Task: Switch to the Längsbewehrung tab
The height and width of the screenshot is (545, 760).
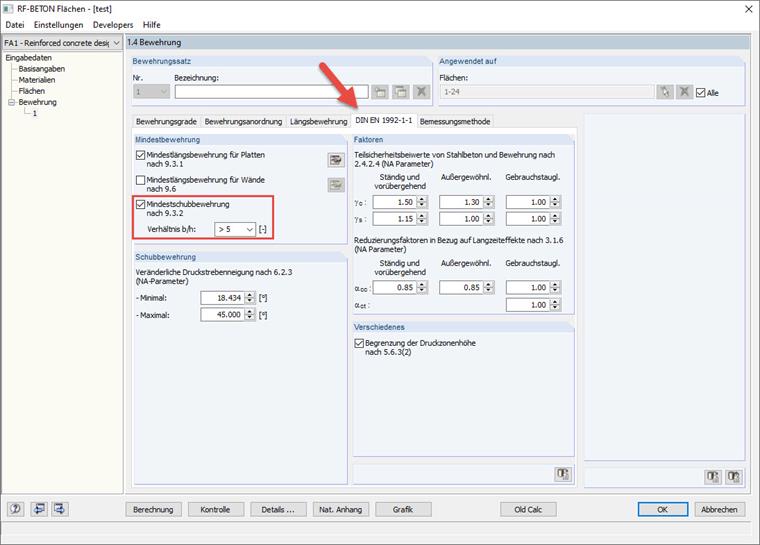Action: [x=318, y=121]
